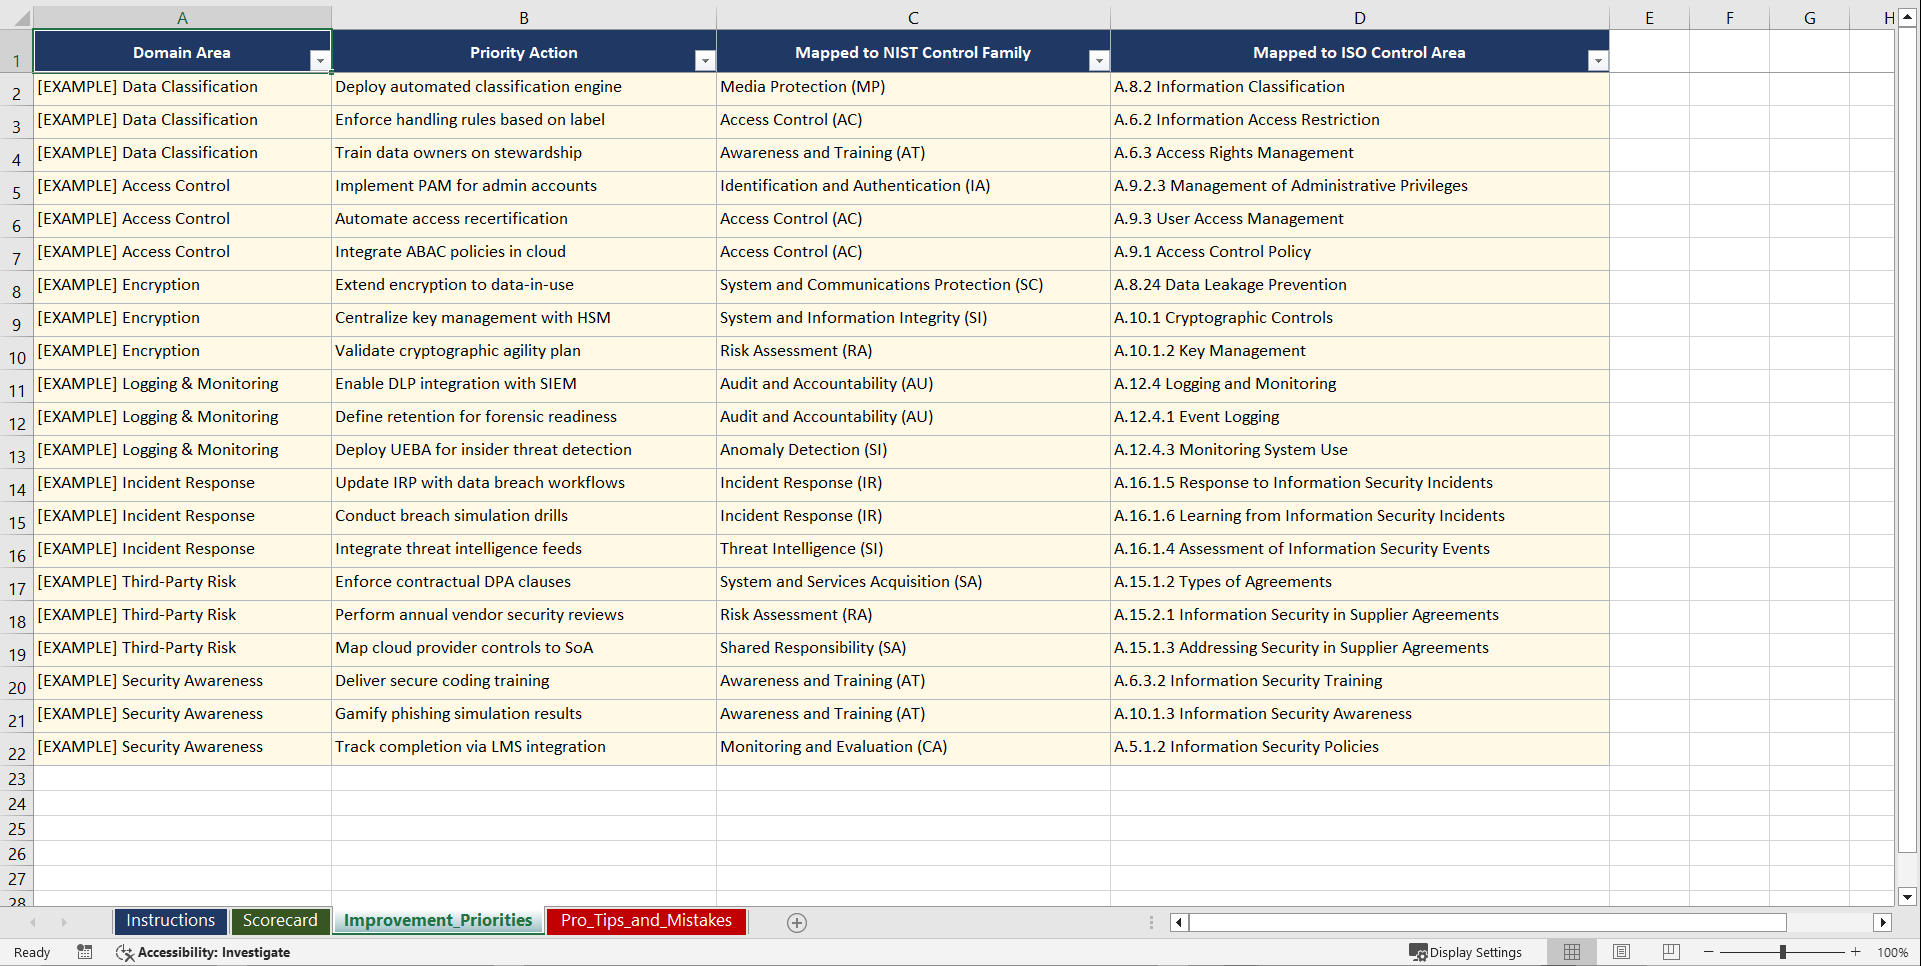Viewport: 1921px width, 966px height.
Task: Click the macro recording icon beside Ready
Action: click(85, 952)
